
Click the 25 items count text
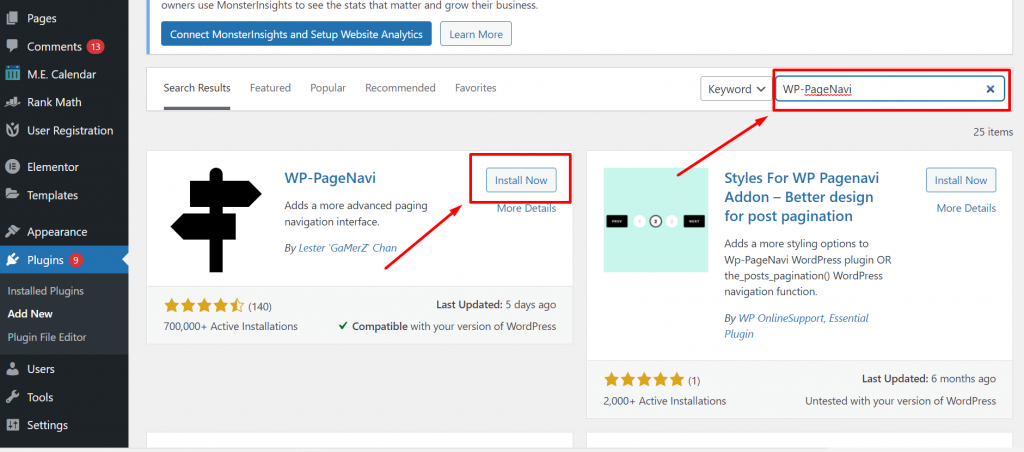click(x=993, y=132)
